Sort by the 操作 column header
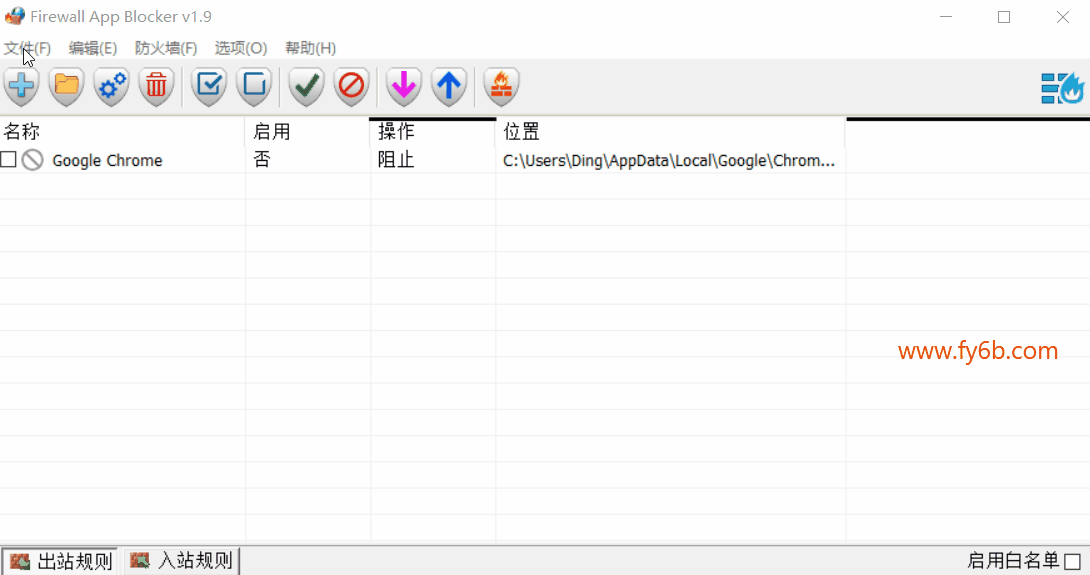 tap(432, 131)
